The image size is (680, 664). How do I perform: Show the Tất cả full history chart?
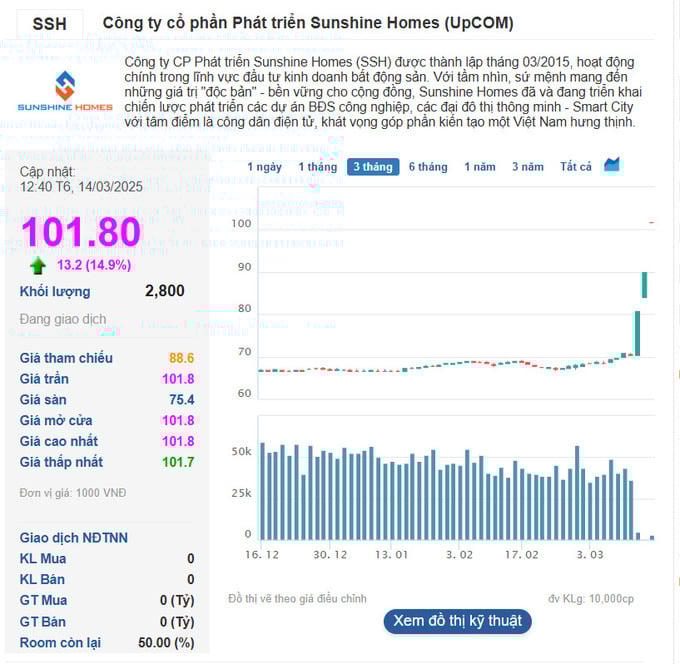pyautogui.click(x=575, y=167)
